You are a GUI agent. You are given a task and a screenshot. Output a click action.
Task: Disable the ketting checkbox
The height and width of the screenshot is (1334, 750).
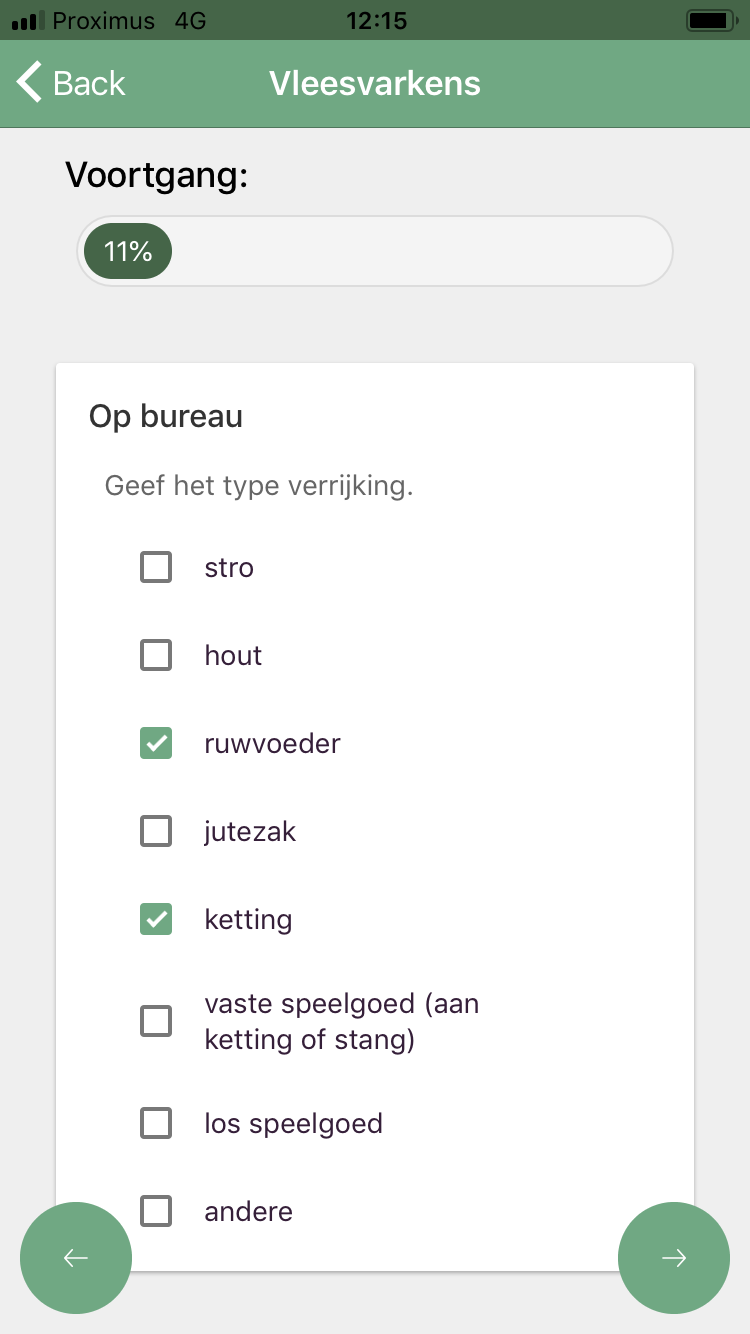156,919
